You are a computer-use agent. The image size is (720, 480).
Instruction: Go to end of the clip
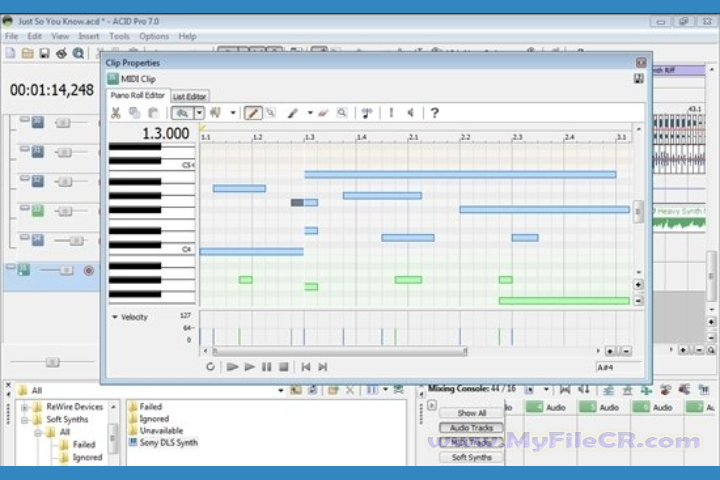click(323, 367)
